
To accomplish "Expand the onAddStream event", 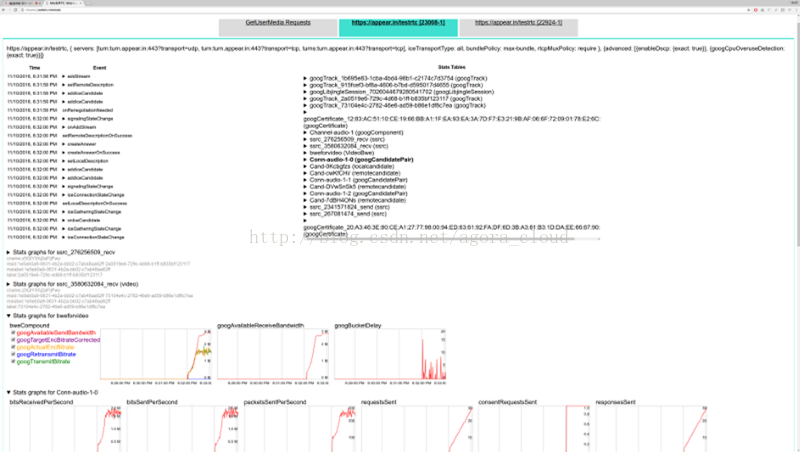I will [64, 127].
